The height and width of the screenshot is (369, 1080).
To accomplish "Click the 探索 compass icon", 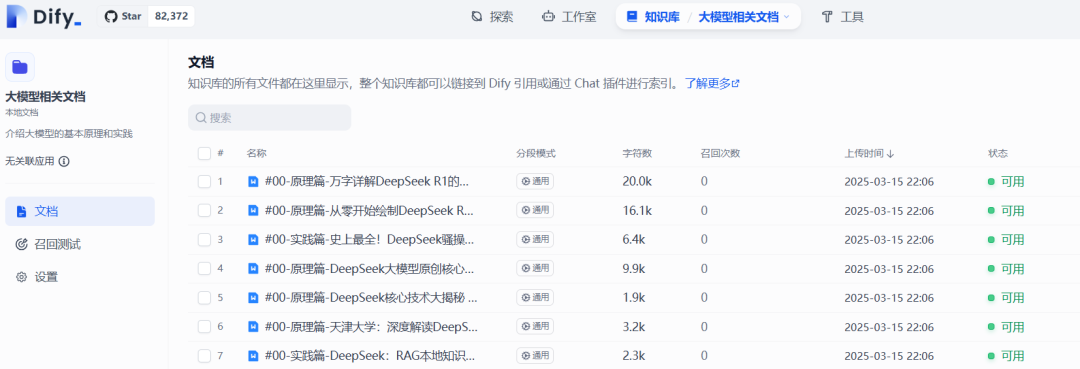I will click(477, 17).
